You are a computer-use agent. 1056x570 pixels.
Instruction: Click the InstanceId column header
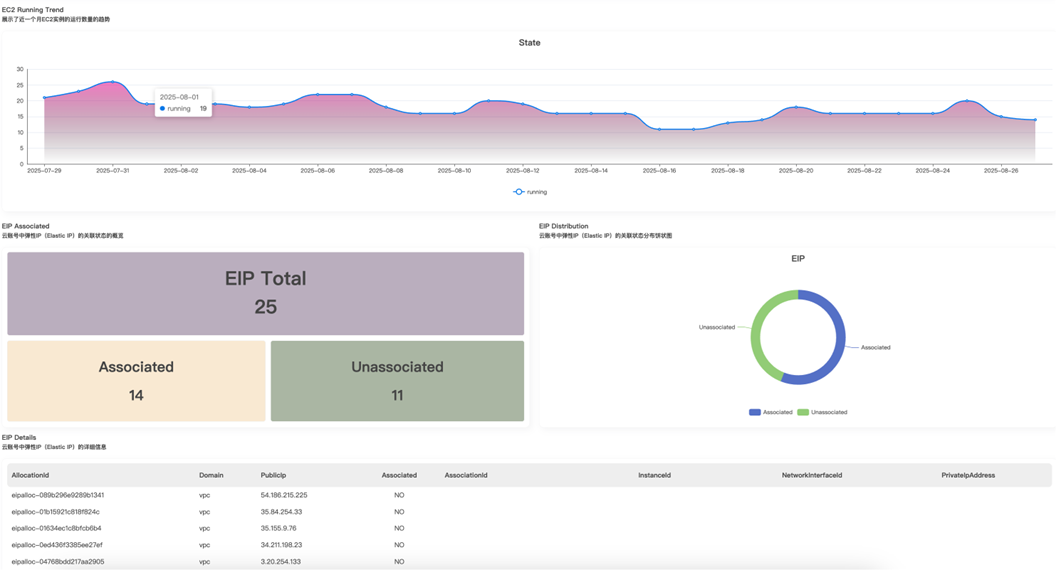pyautogui.click(x=654, y=475)
